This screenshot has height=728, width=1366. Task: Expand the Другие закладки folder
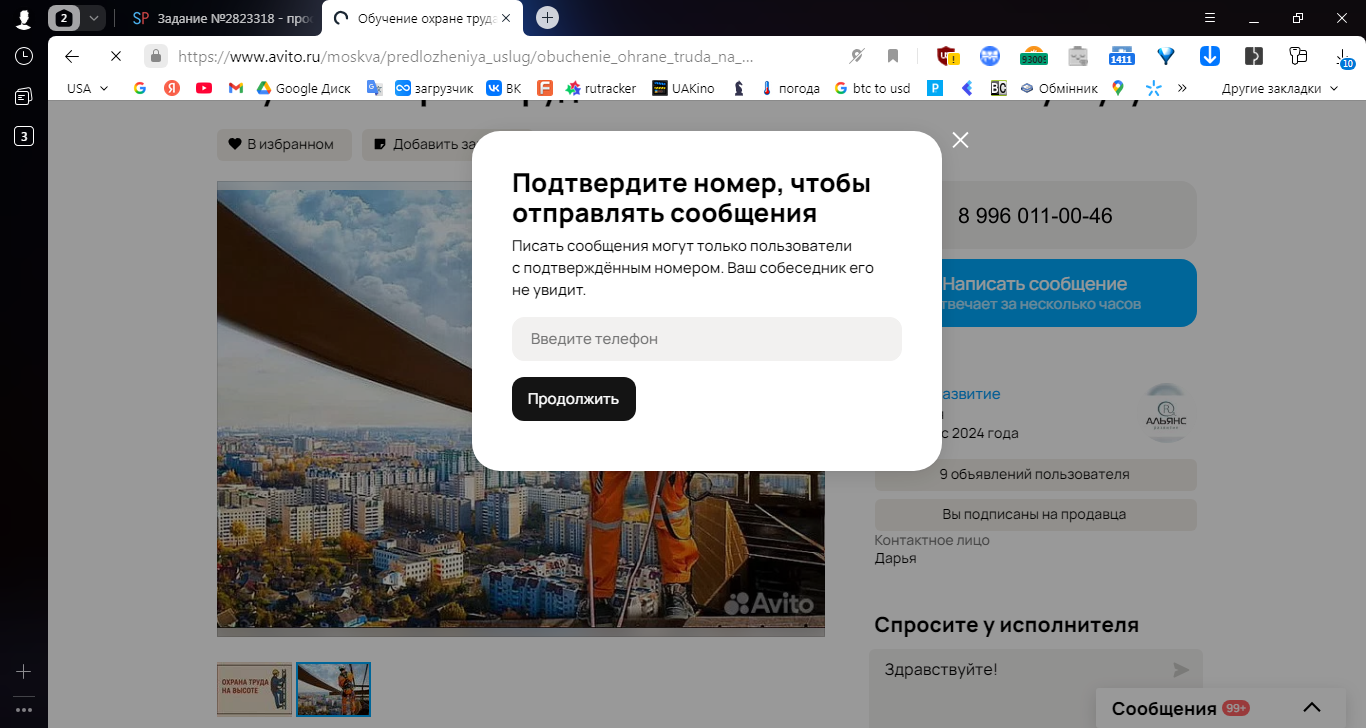pos(1280,88)
